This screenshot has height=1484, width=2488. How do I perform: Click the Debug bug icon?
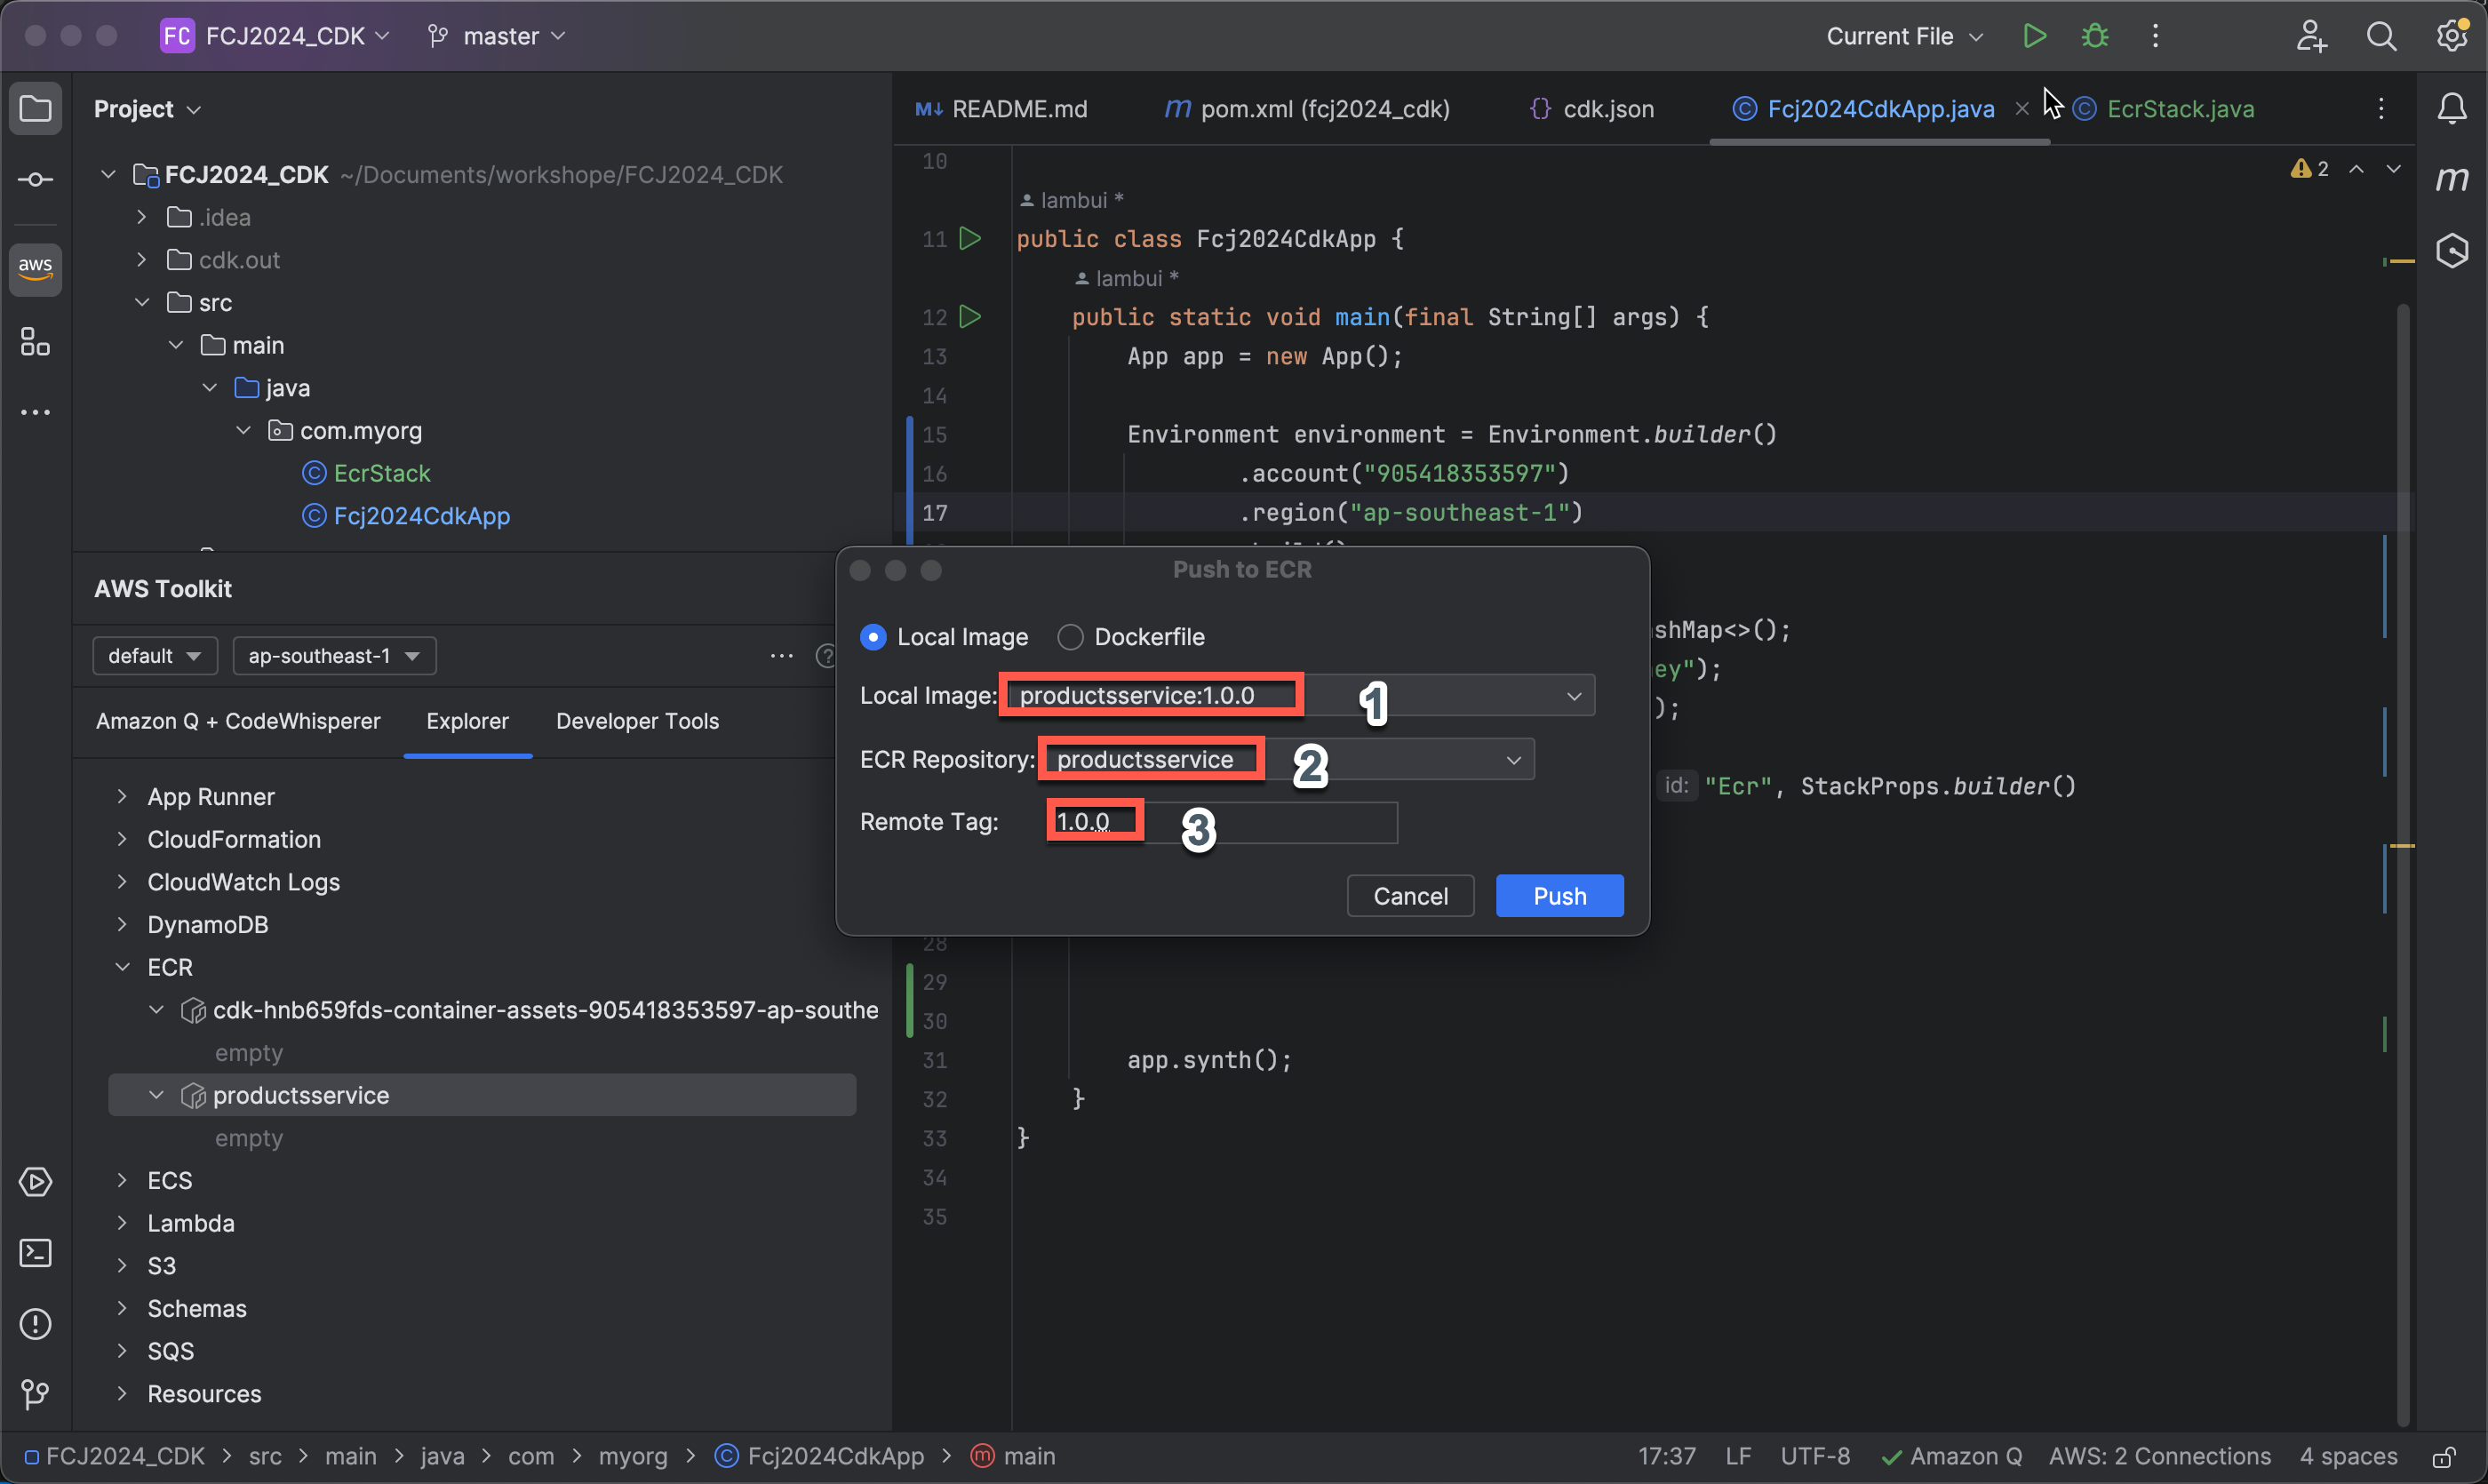(2094, 37)
